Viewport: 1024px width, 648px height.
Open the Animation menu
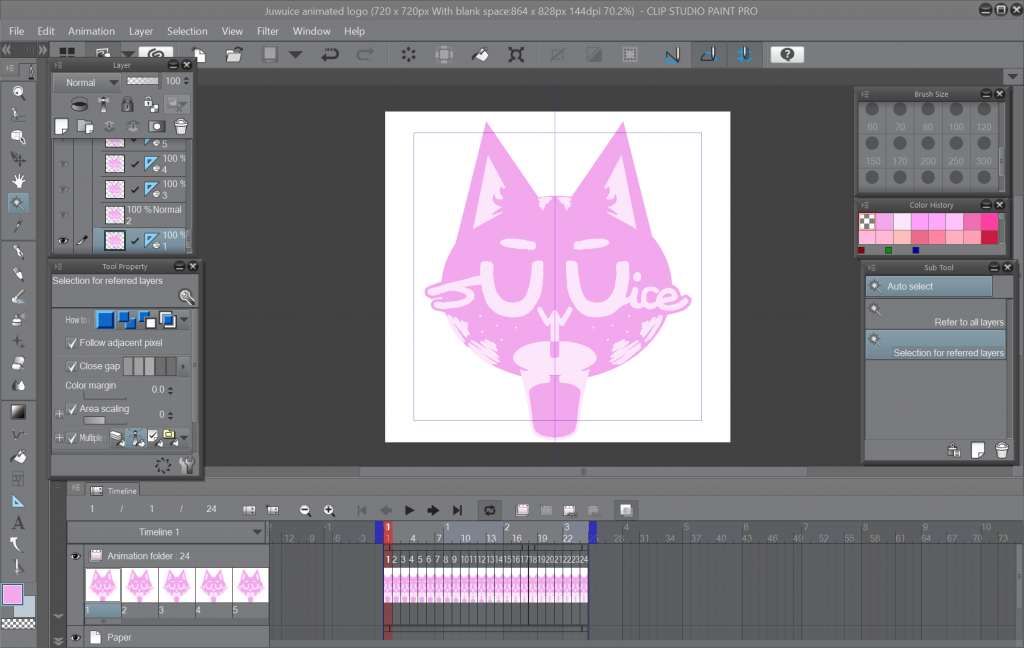[91, 31]
